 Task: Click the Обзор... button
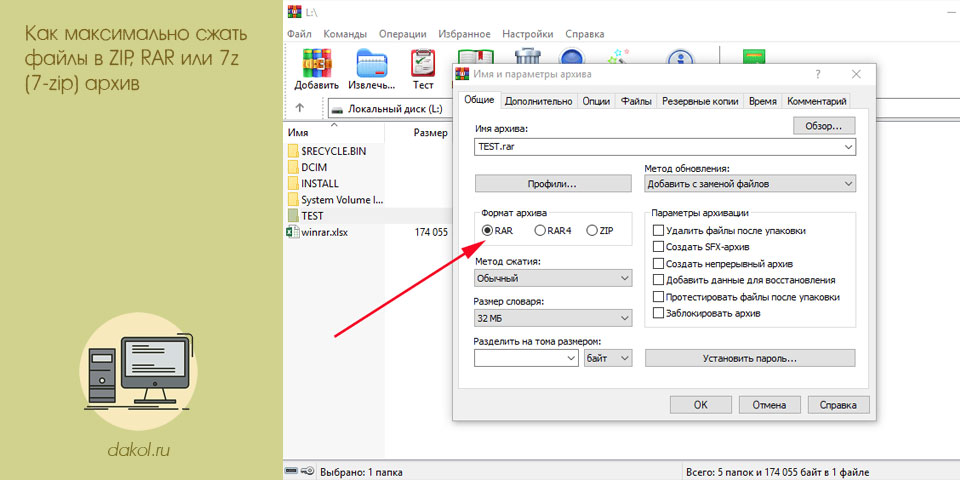click(824, 126)
